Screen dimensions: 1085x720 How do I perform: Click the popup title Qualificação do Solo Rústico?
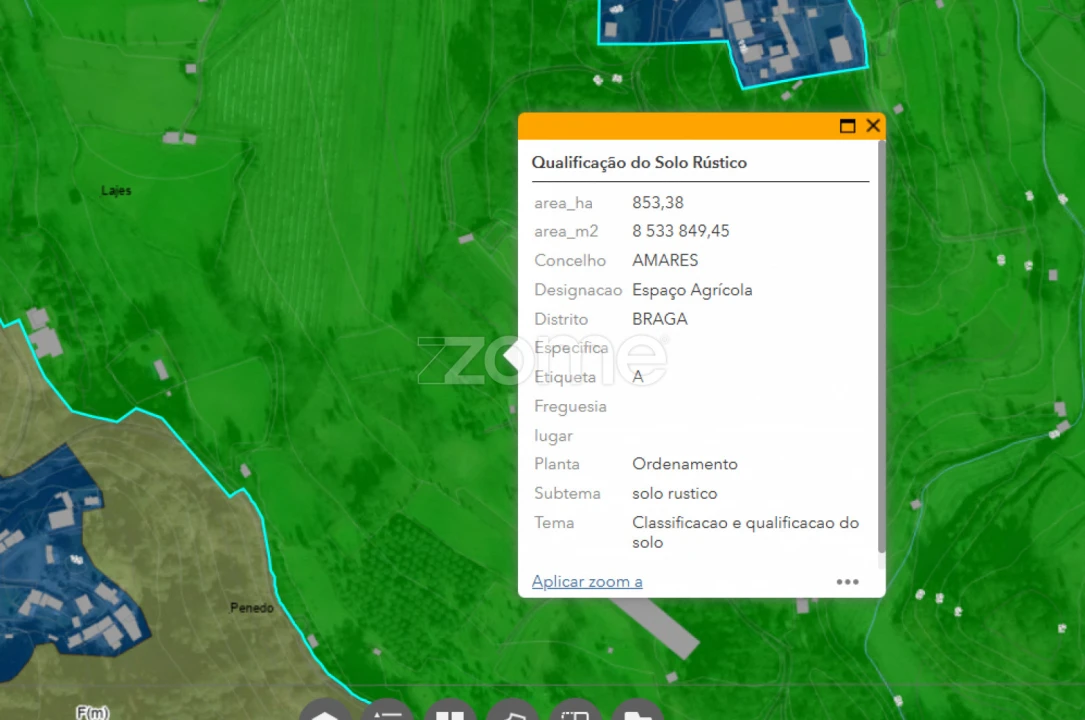pyautogui.click(x=641, y=162)
